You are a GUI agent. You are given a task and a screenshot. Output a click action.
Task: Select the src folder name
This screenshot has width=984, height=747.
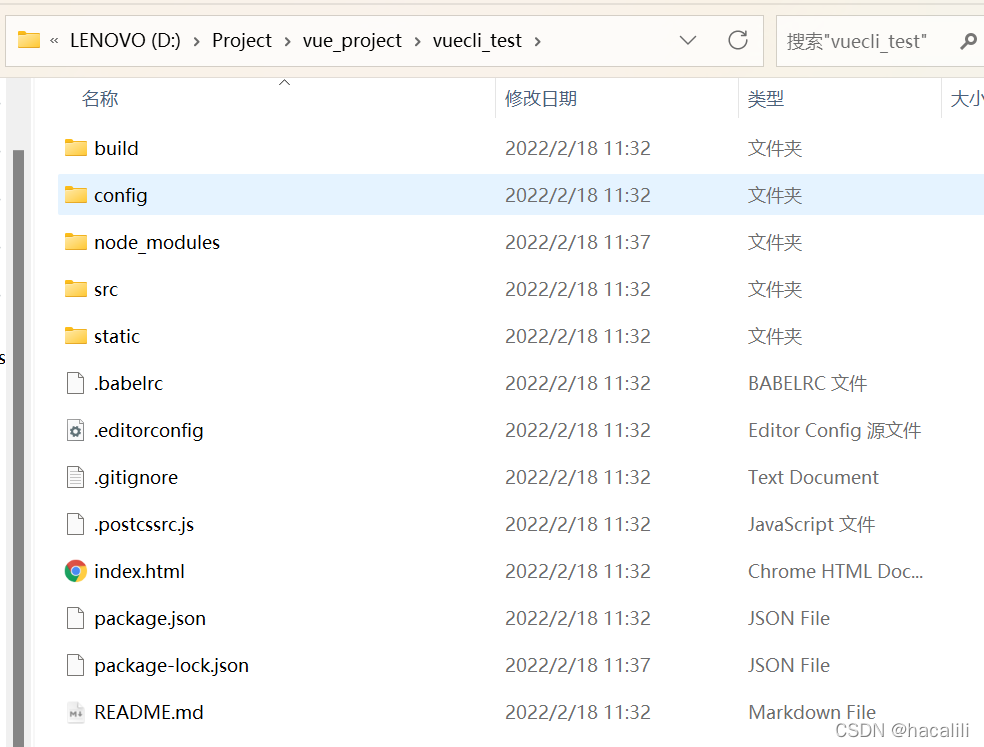(x=106, y=290)
